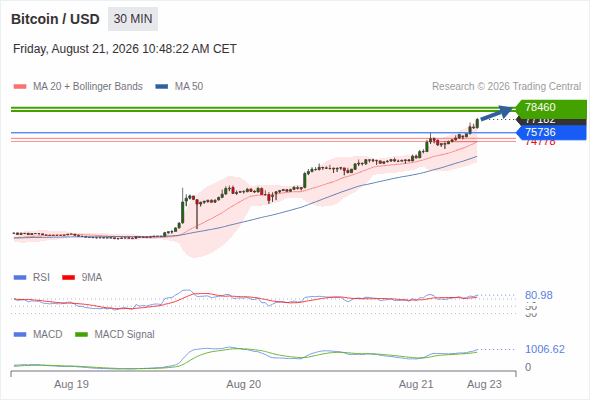Click the Aug 19 date axis label
This screenshot has width=590, height=400.
pyautogui.click(x=71, y=385)
